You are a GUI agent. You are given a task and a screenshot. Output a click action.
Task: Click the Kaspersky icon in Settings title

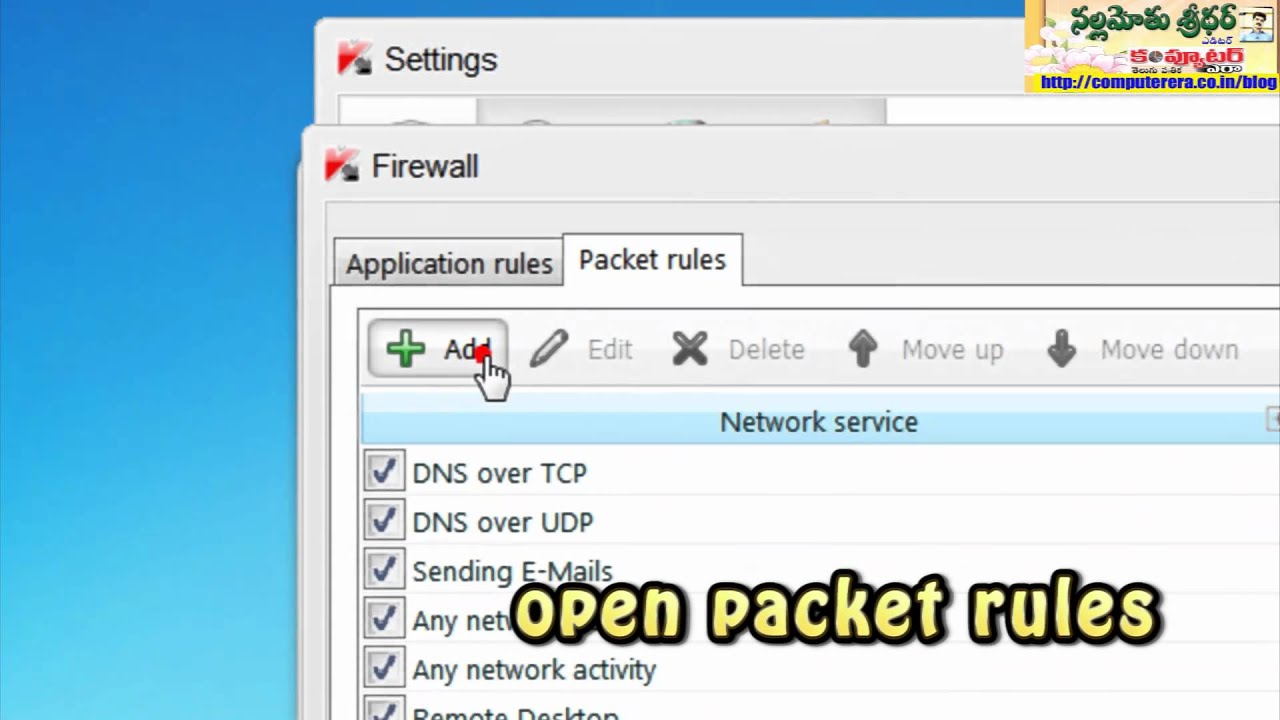point(355,58)
